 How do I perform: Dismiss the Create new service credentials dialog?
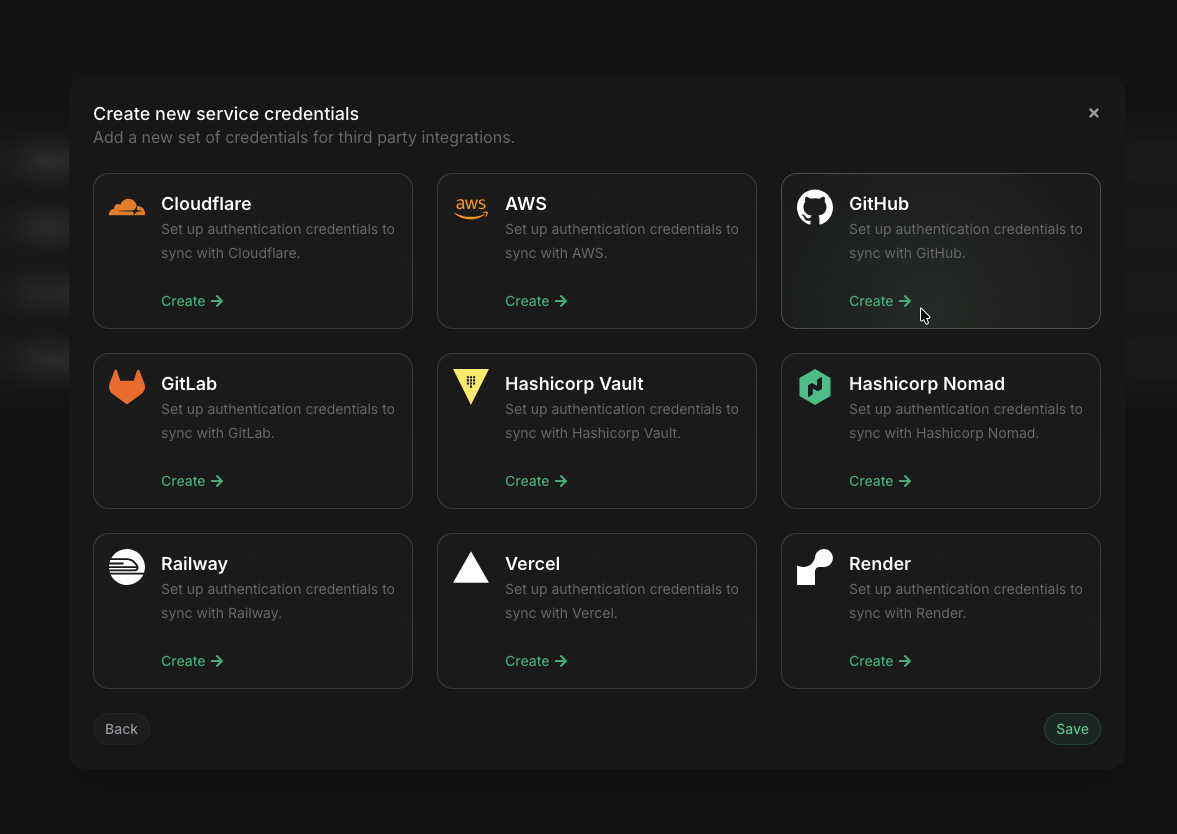click(1093, 113)
